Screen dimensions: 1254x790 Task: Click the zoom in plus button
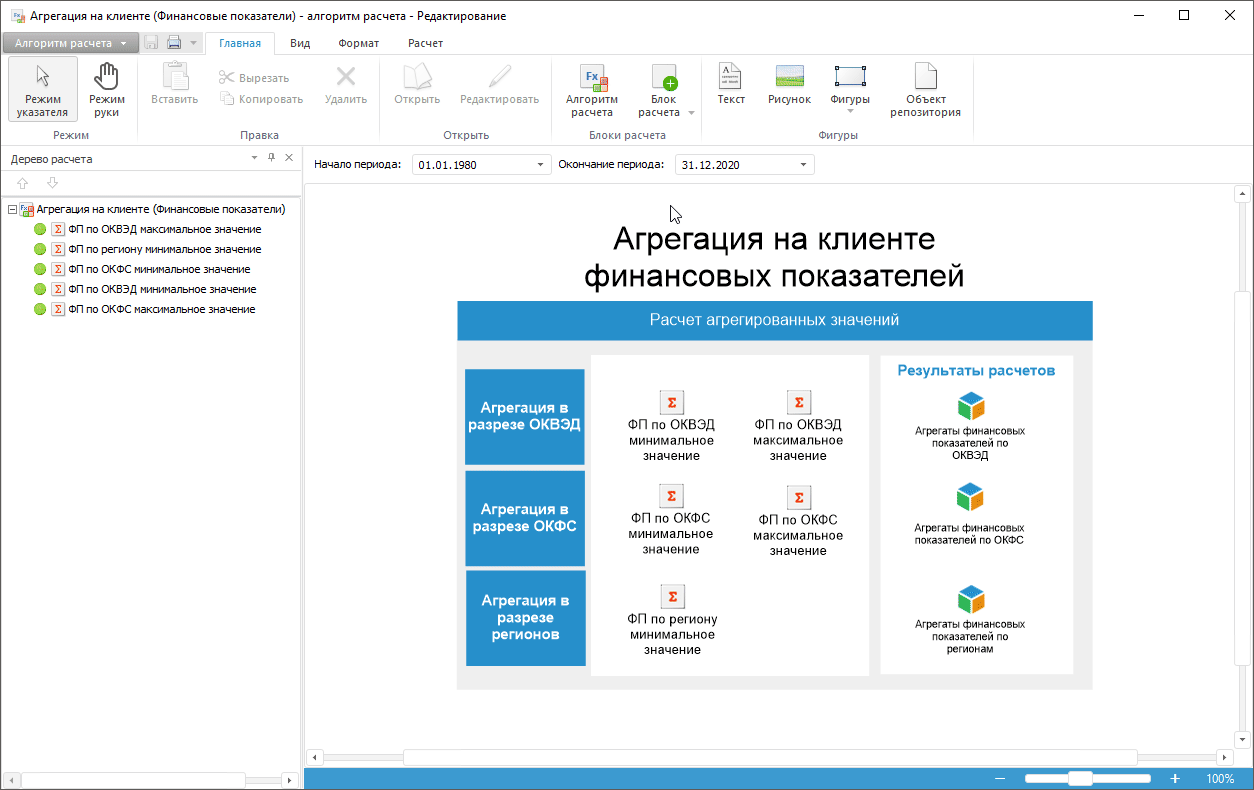1175,779
